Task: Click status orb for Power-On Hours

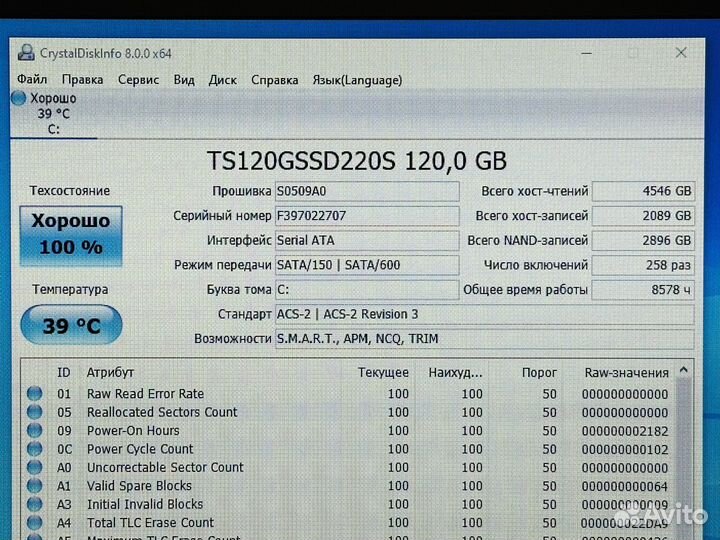Action: (x=34, y=430)
